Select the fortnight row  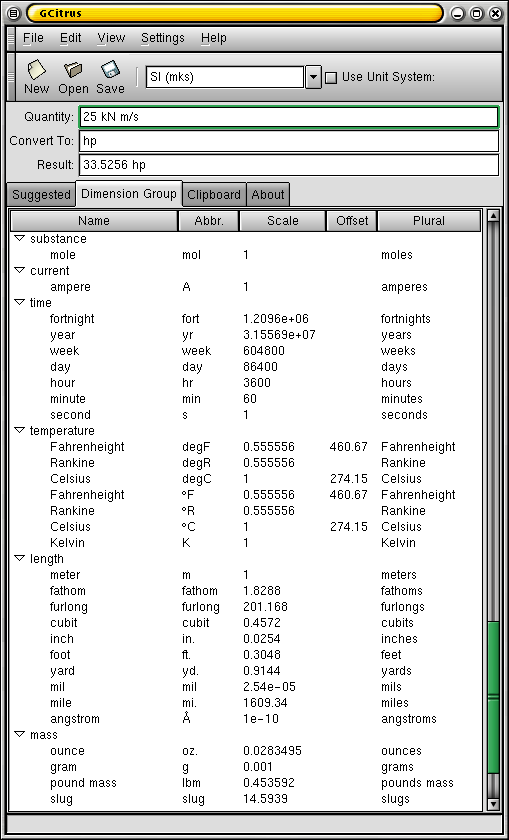pyautogui.click(x=245, y=319)
